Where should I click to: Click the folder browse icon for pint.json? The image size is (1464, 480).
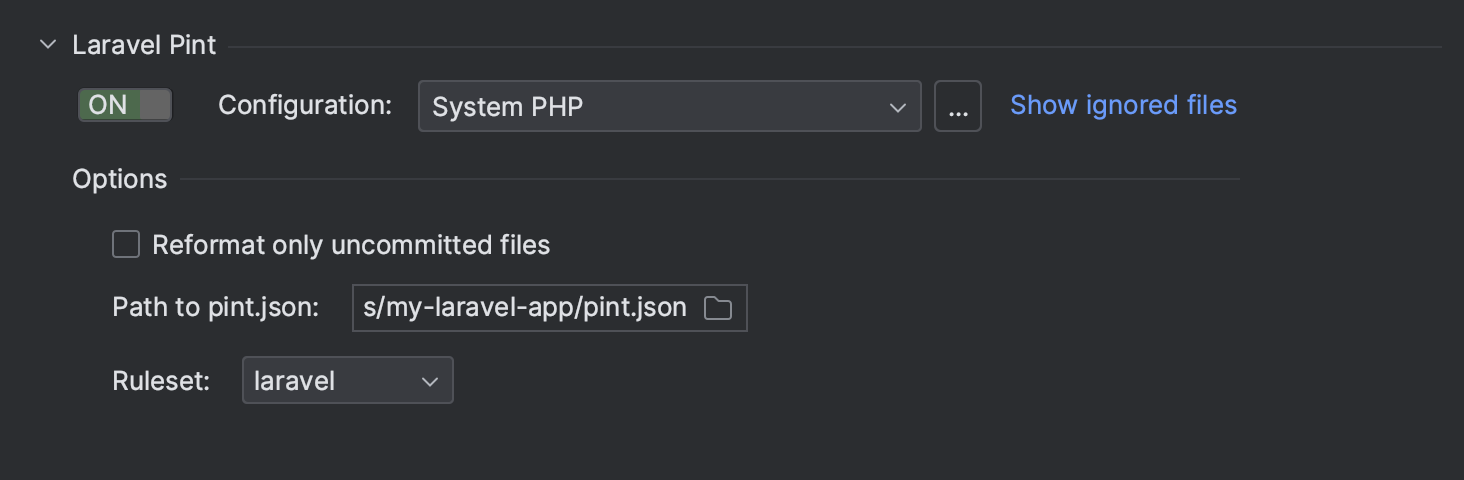click(718, 308)
